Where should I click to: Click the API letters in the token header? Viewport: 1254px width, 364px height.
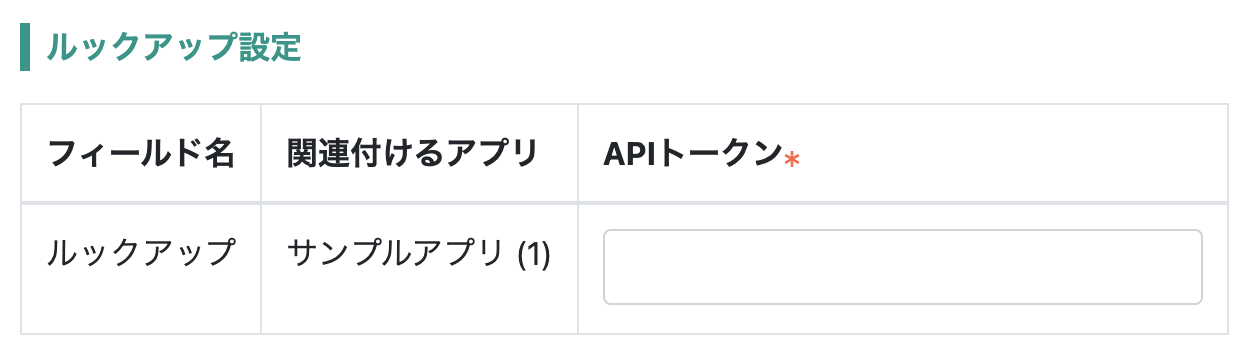tap(627, 153)
